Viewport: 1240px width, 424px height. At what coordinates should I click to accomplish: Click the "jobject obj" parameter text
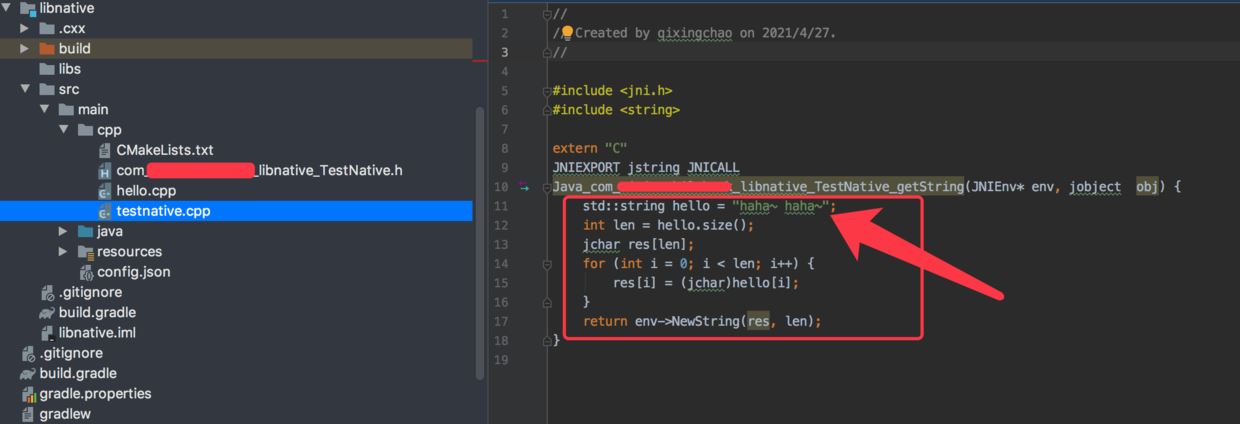[1112, 187]
